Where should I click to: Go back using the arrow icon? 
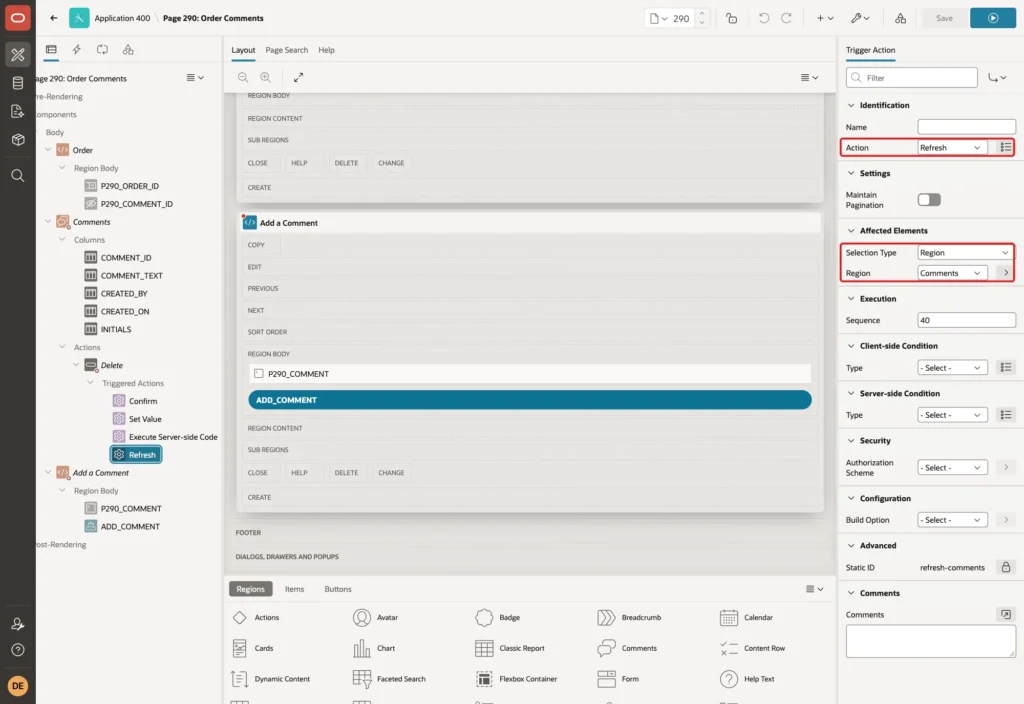point(54,18)
